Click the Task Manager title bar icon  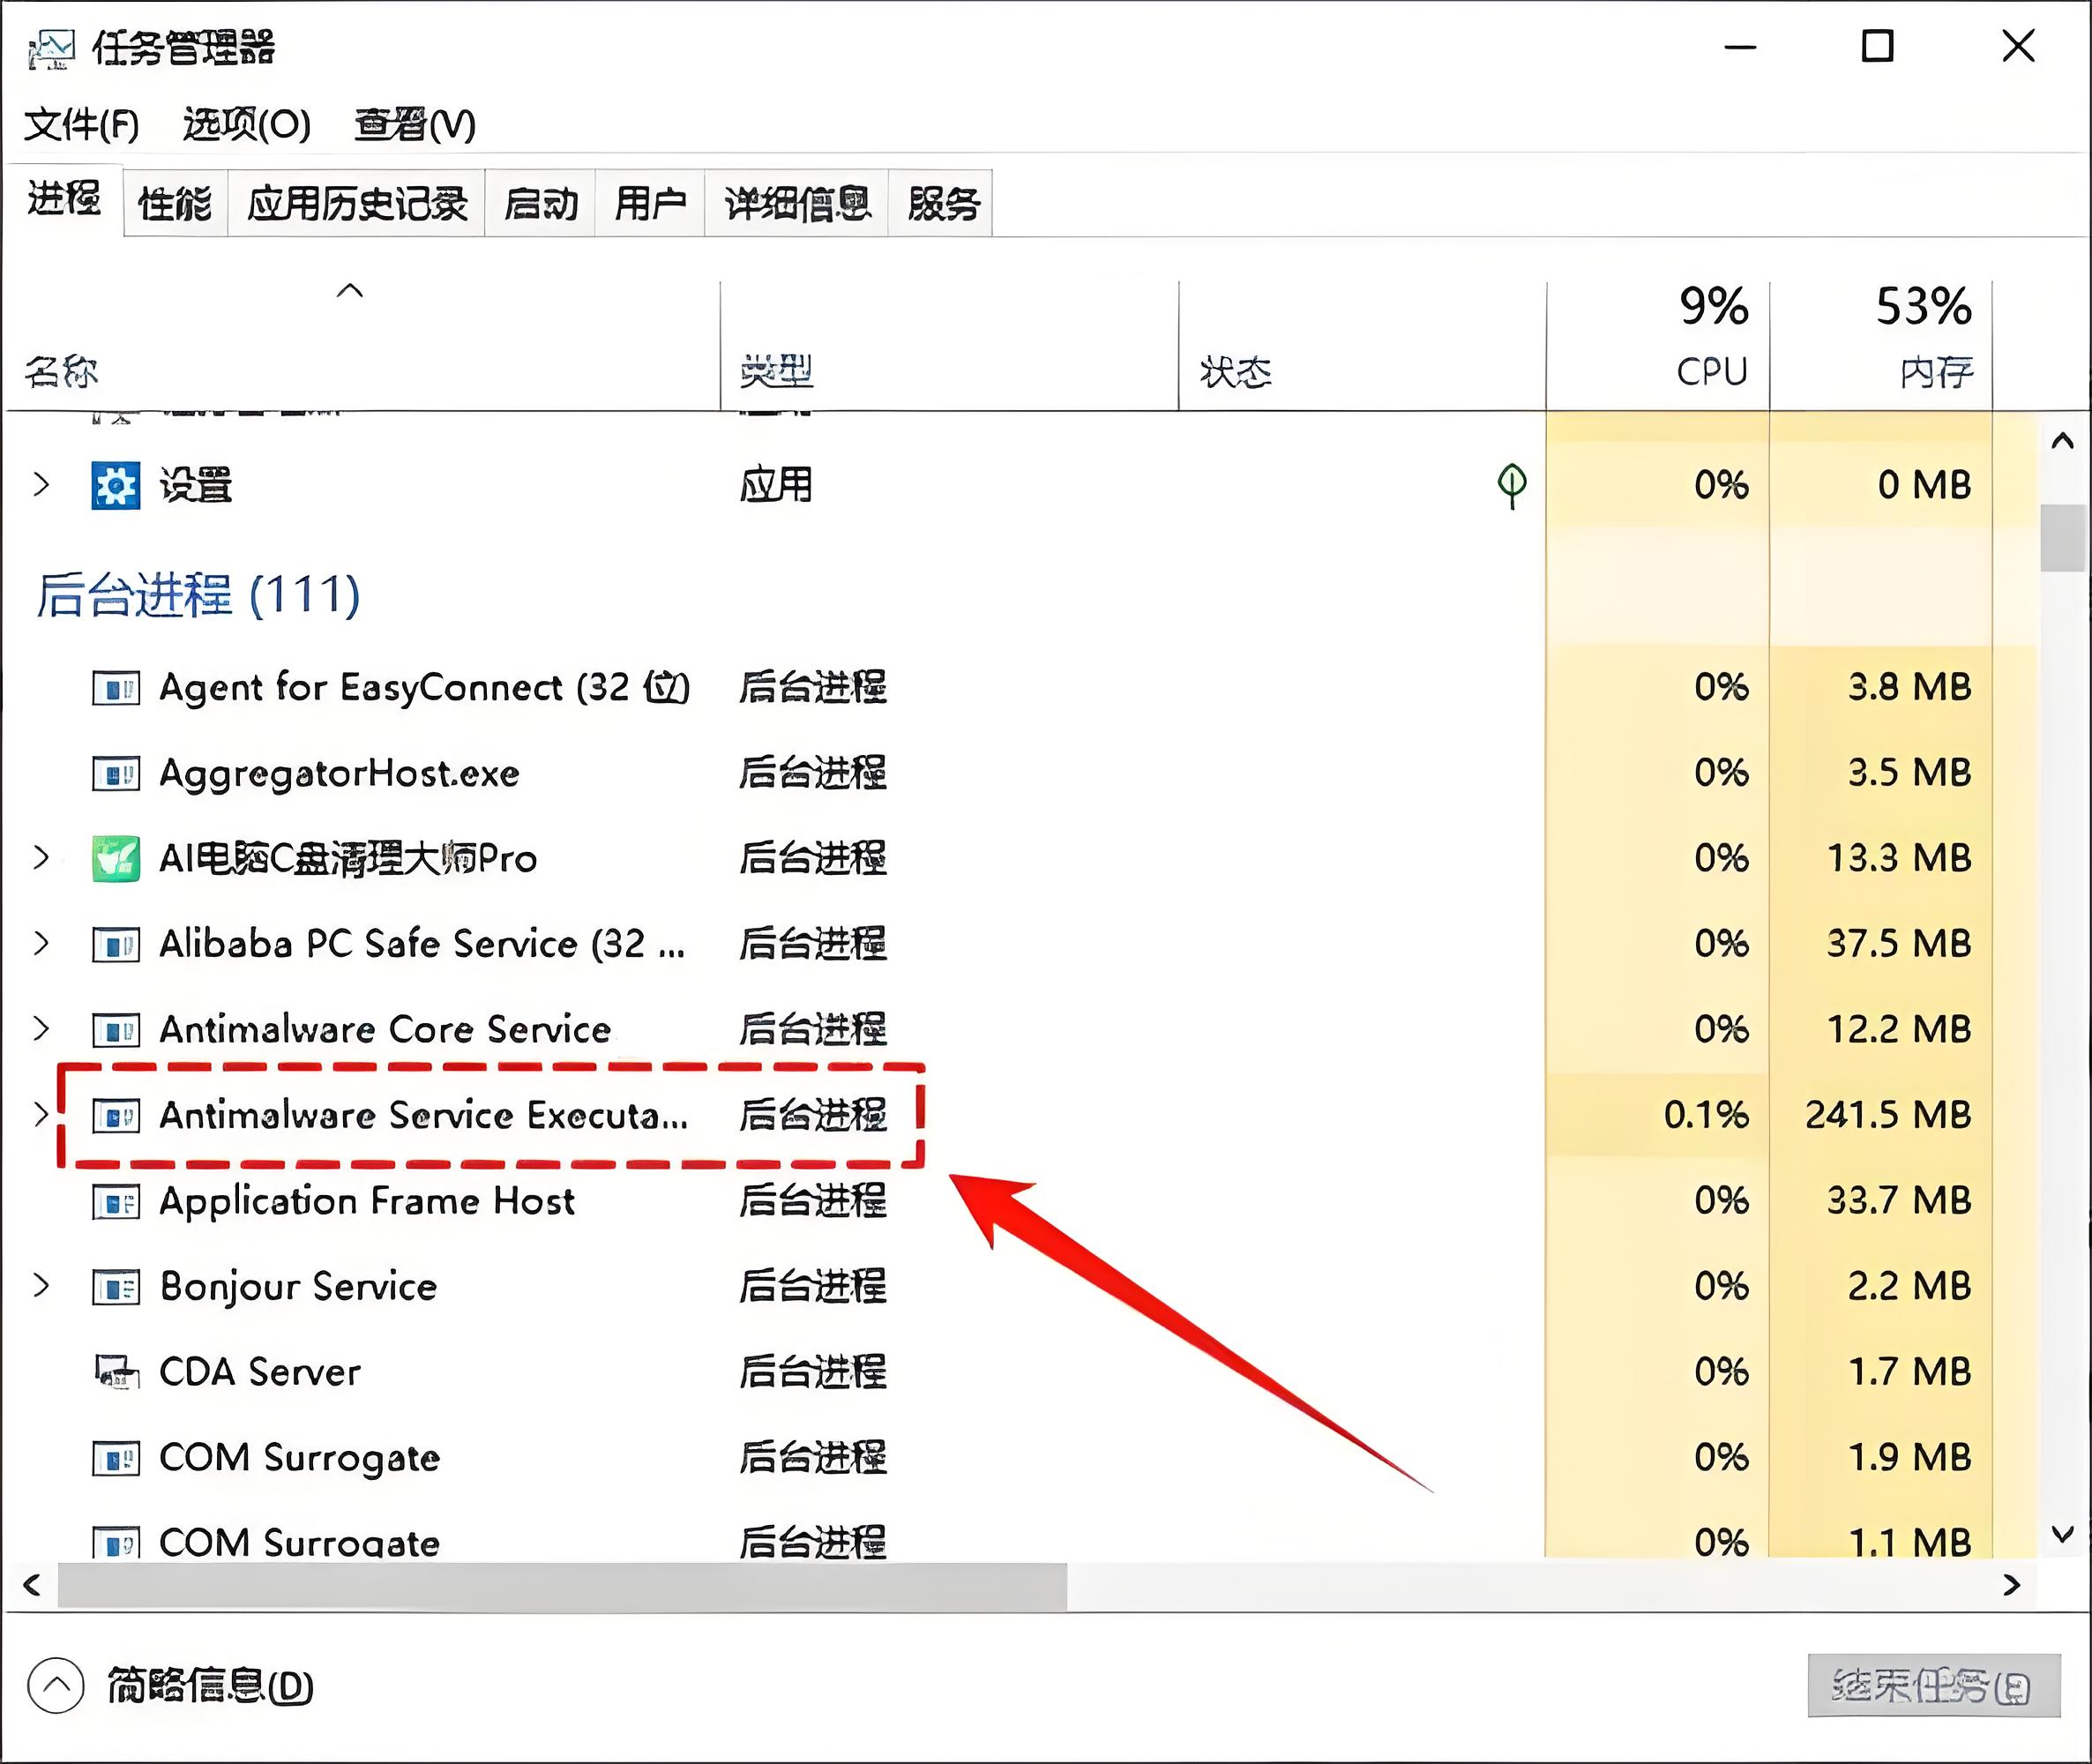(51, 48)
